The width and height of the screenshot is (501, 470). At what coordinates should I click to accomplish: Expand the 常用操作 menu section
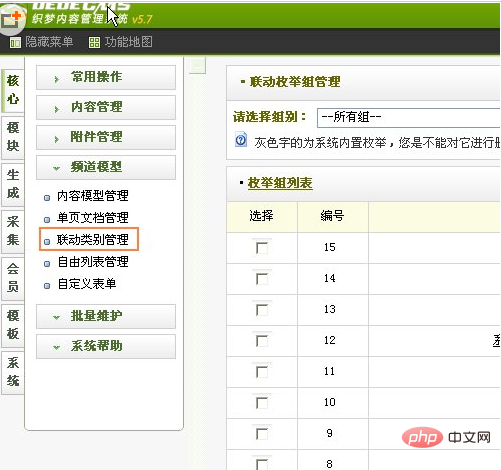(106, 77)
